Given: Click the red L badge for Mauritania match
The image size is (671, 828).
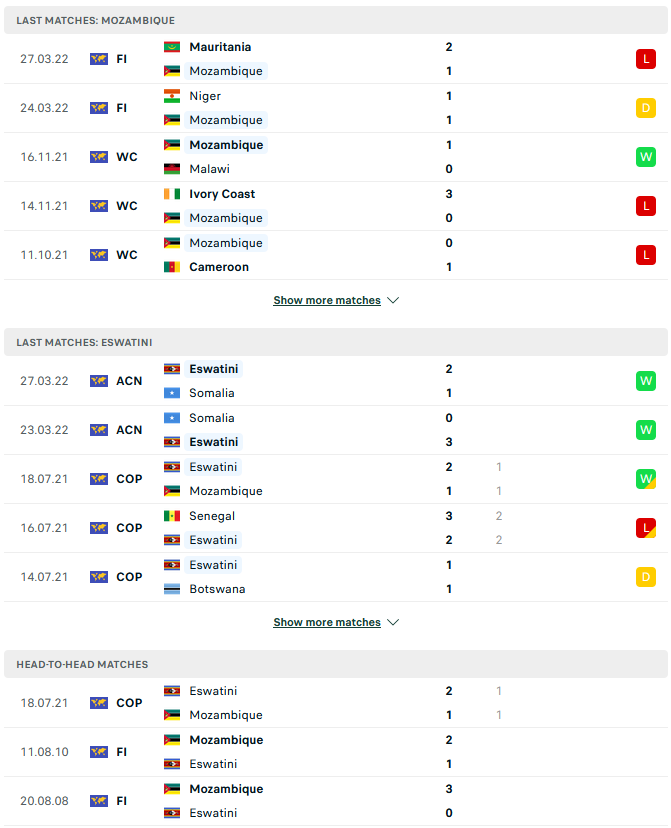Looking at the screenshot, I should (644, 59).
